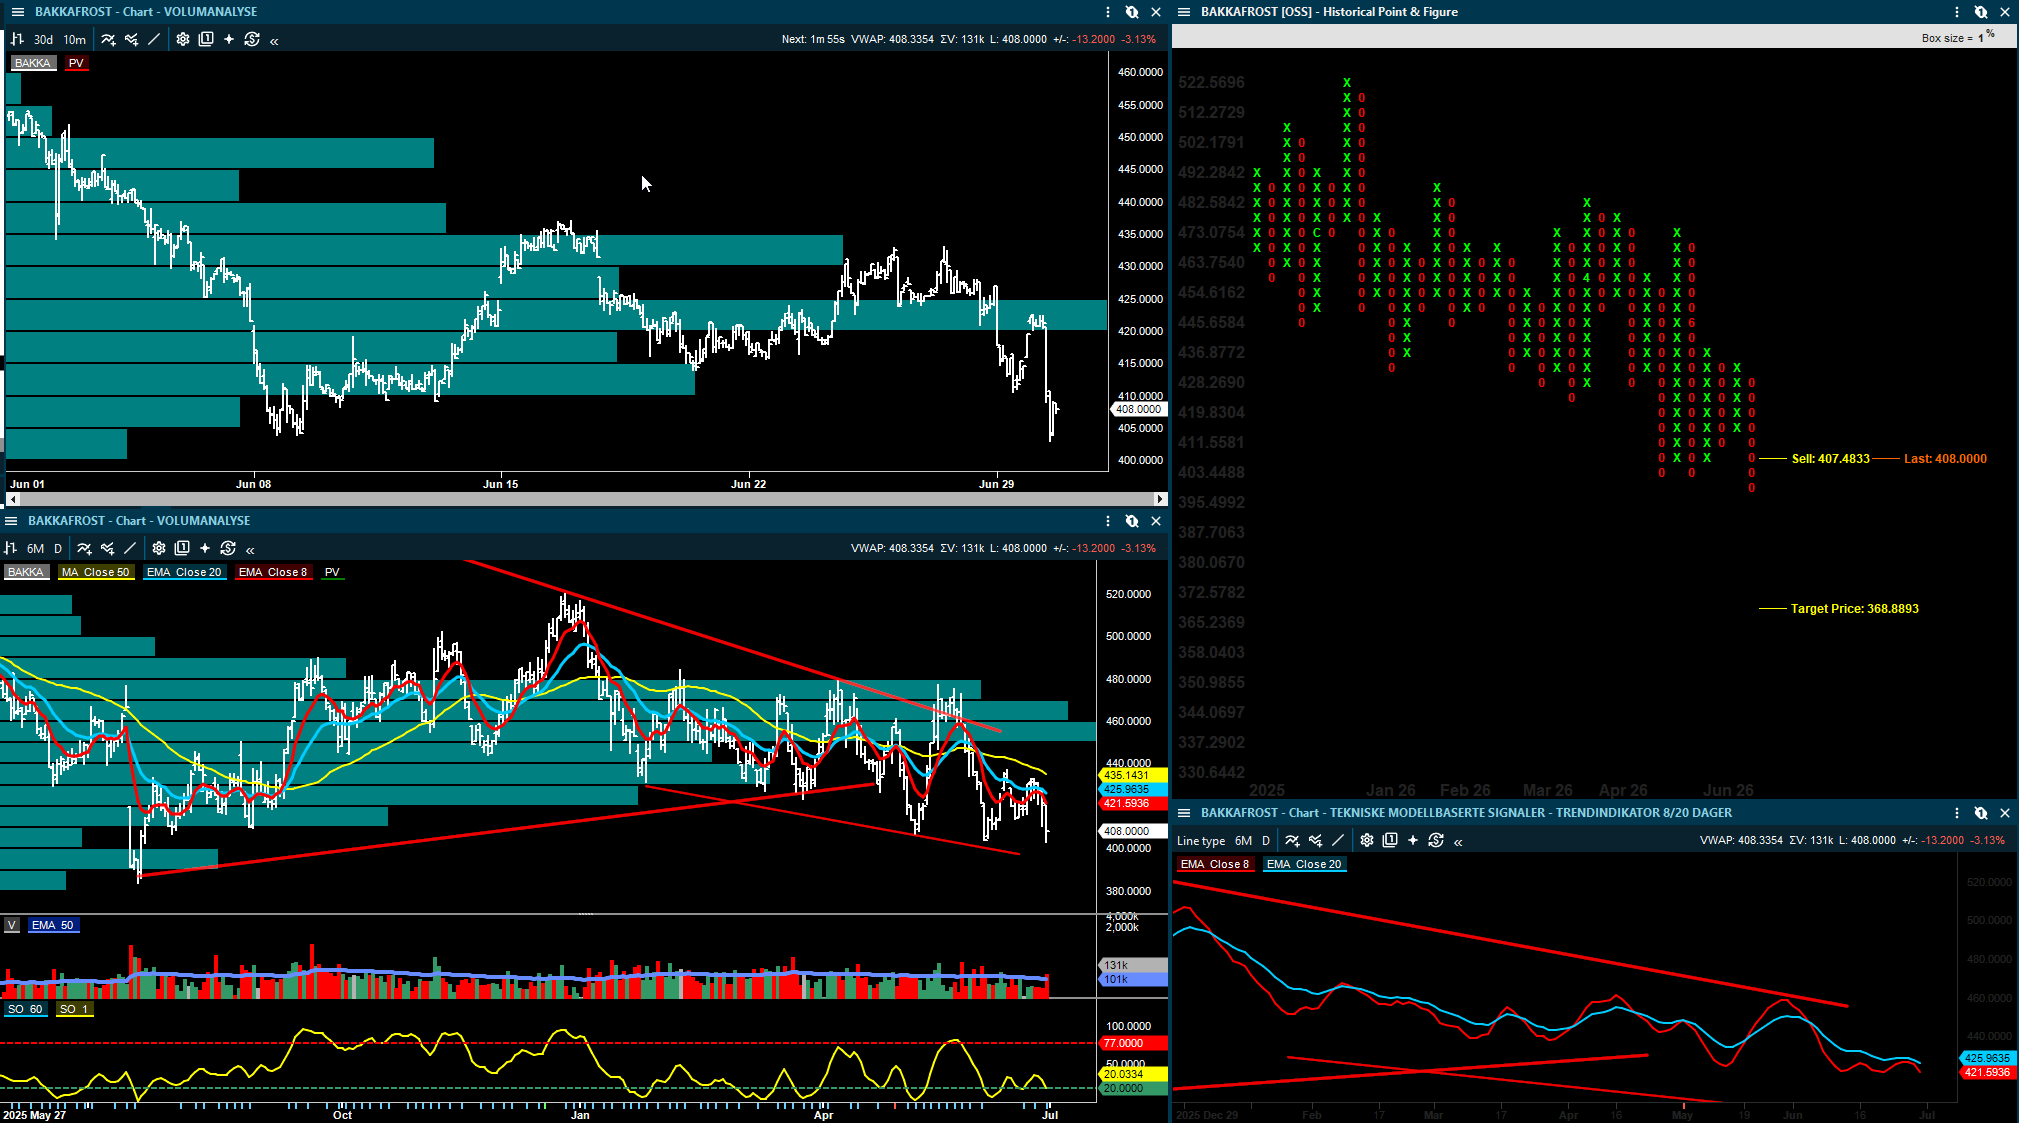Open settings gear in TRENDINDIKATOR chart
2019x1123 pixels.
(x=1367, y=840)
